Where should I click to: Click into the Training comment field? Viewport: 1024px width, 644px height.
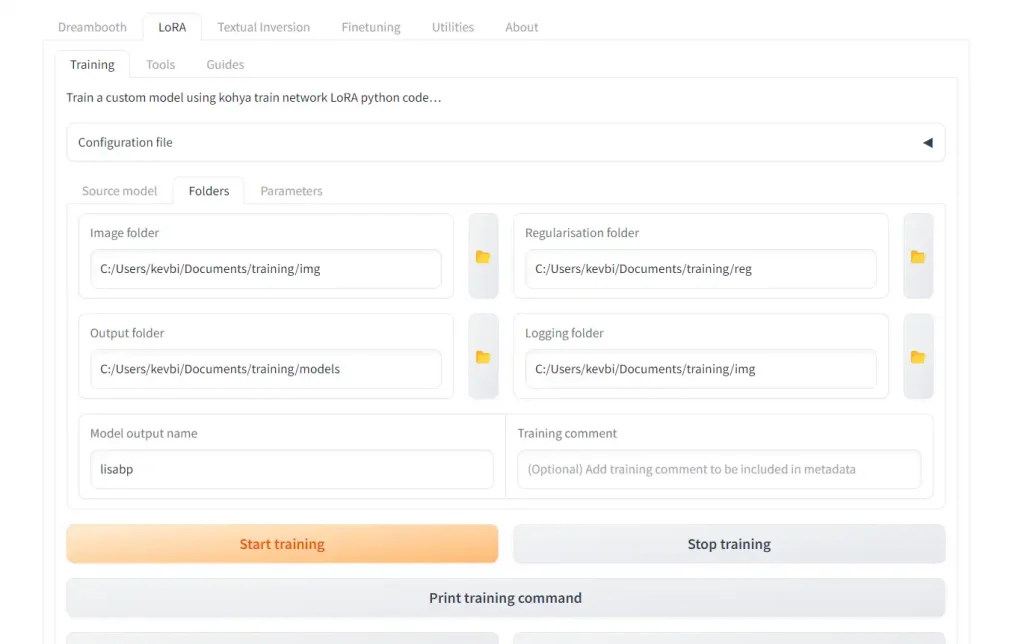coord(718,469)
